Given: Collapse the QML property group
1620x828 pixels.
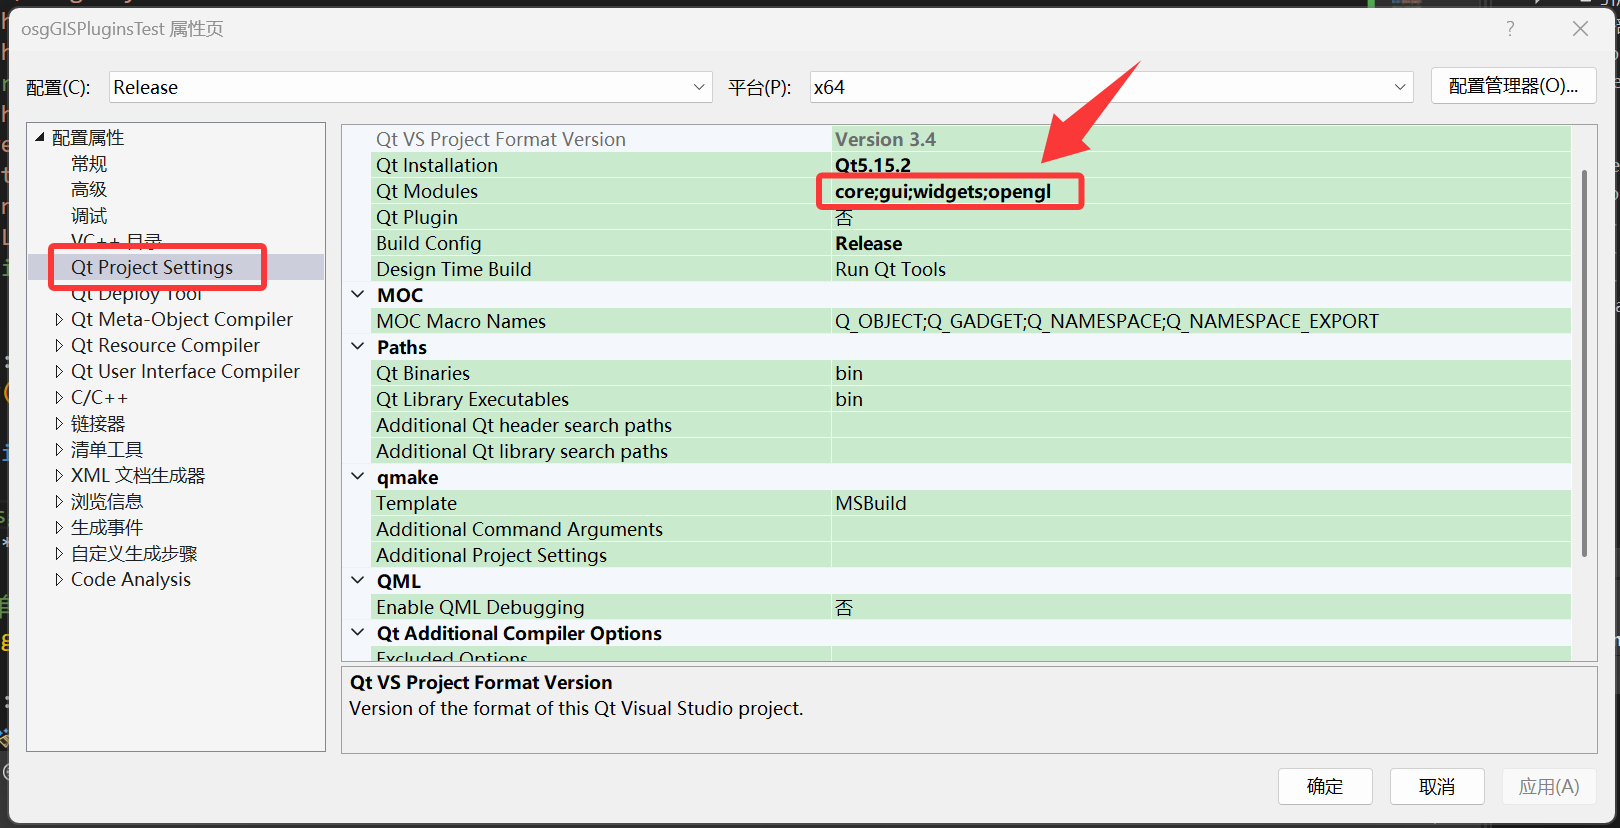Looking at the screenshot, I should point(358,580).
